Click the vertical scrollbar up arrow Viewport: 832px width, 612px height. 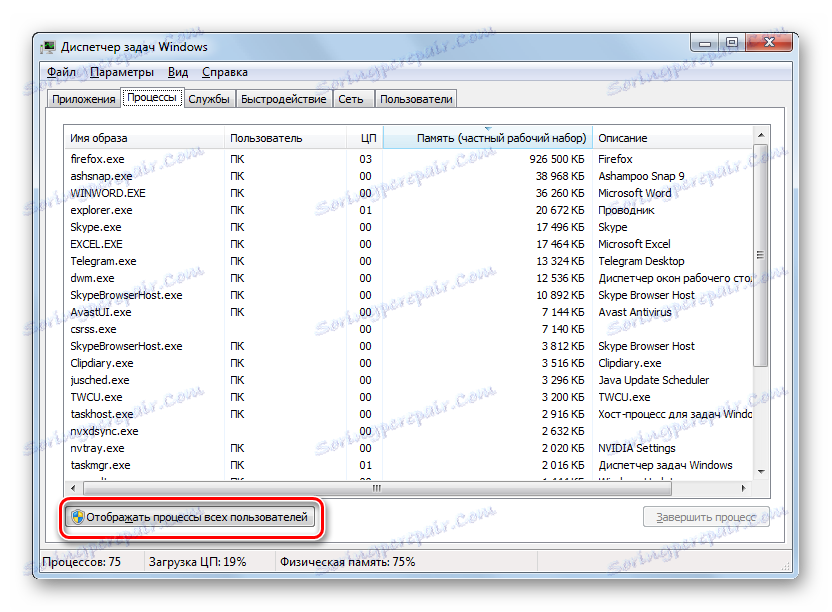coord(761,135)
